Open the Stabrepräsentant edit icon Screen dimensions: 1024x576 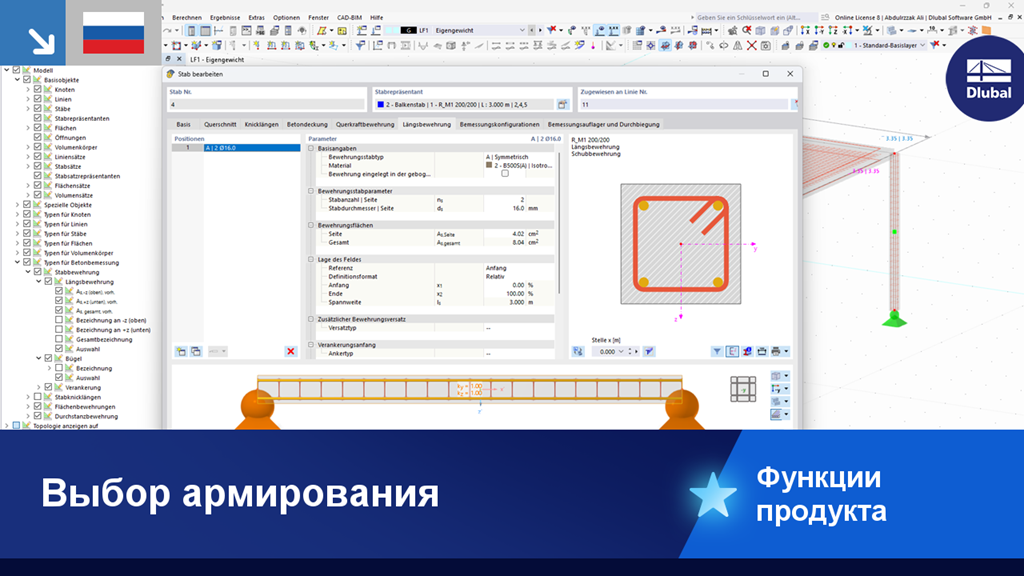pos(562,104)
